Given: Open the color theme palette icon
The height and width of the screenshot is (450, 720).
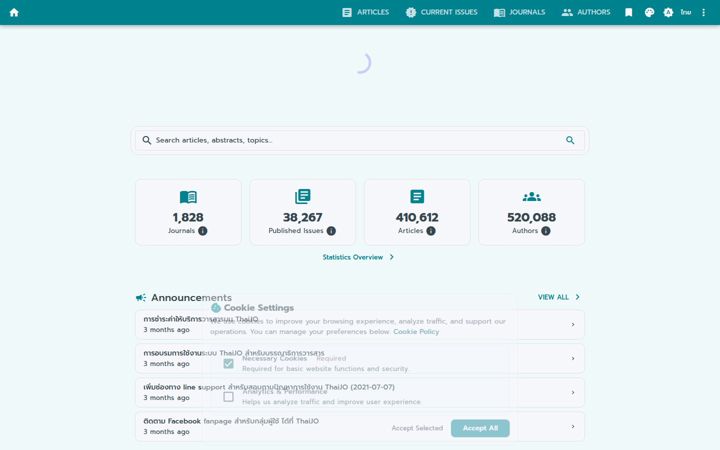Looking at the screenshot, I should click(x=649, y=12).
